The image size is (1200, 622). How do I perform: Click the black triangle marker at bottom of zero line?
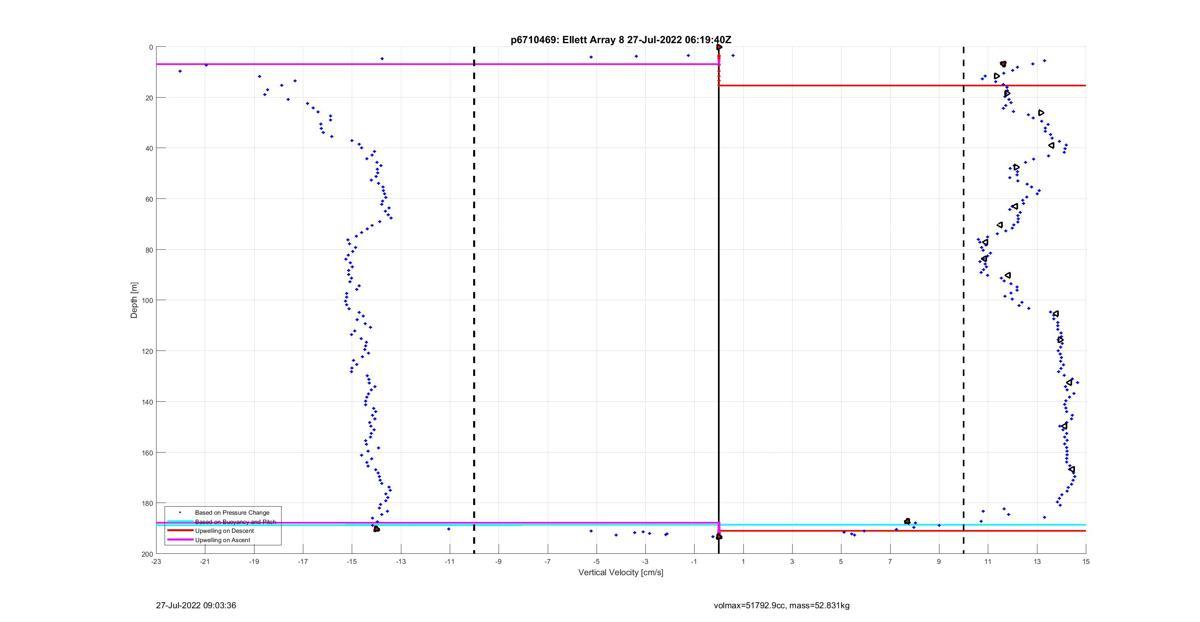point(719,536)
